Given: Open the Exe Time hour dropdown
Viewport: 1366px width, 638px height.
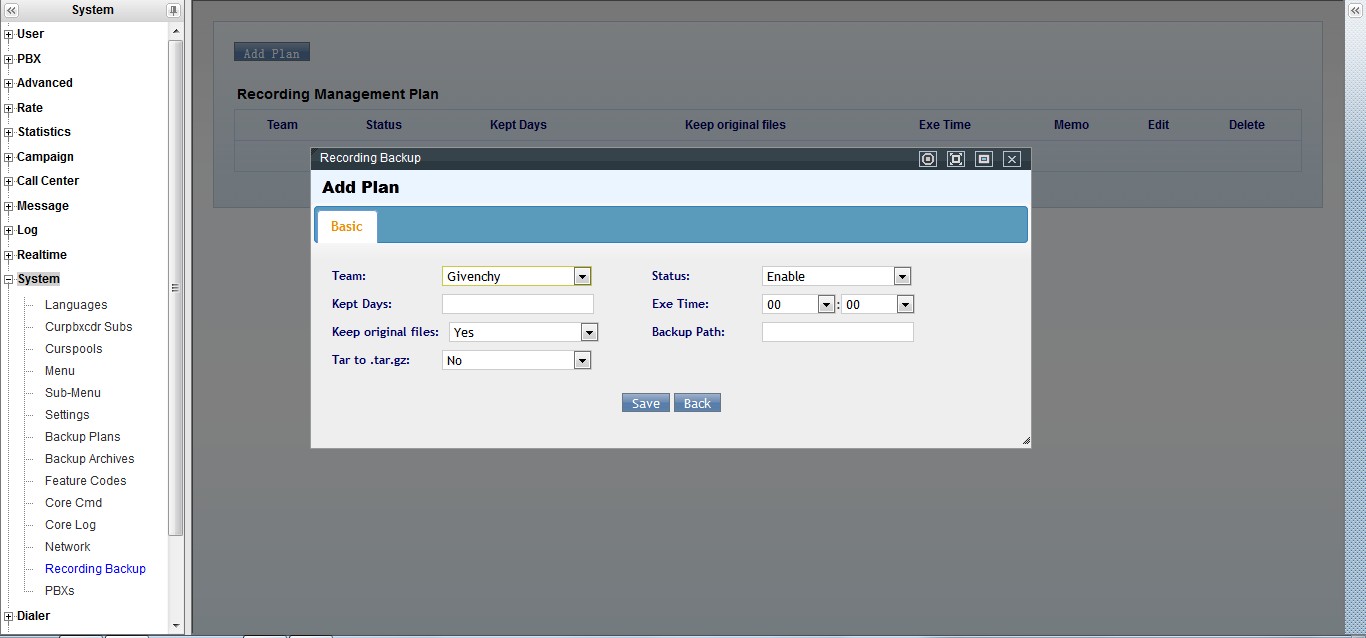Looking at the screenshot, I should point(826,305).
